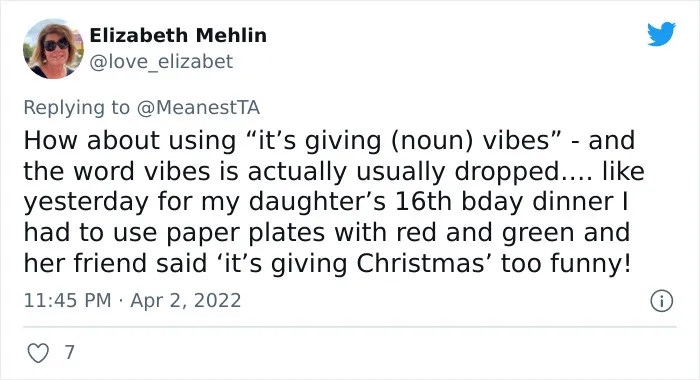Open the circled info icon
This screenshot has height=380, width=700.
[x=661, y=301]
